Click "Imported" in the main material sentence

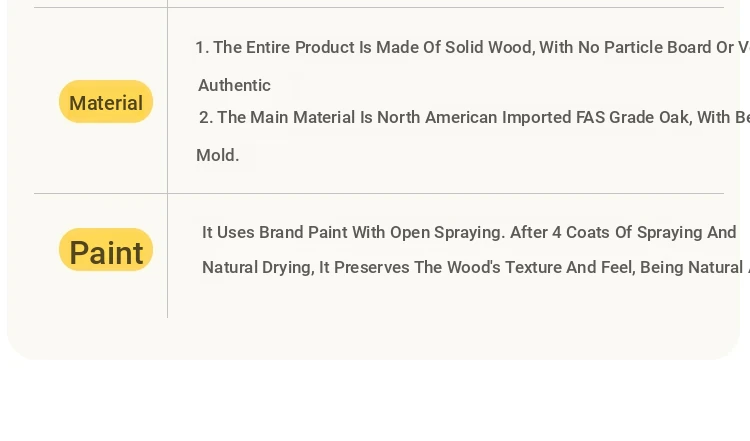tap(536, 118)
